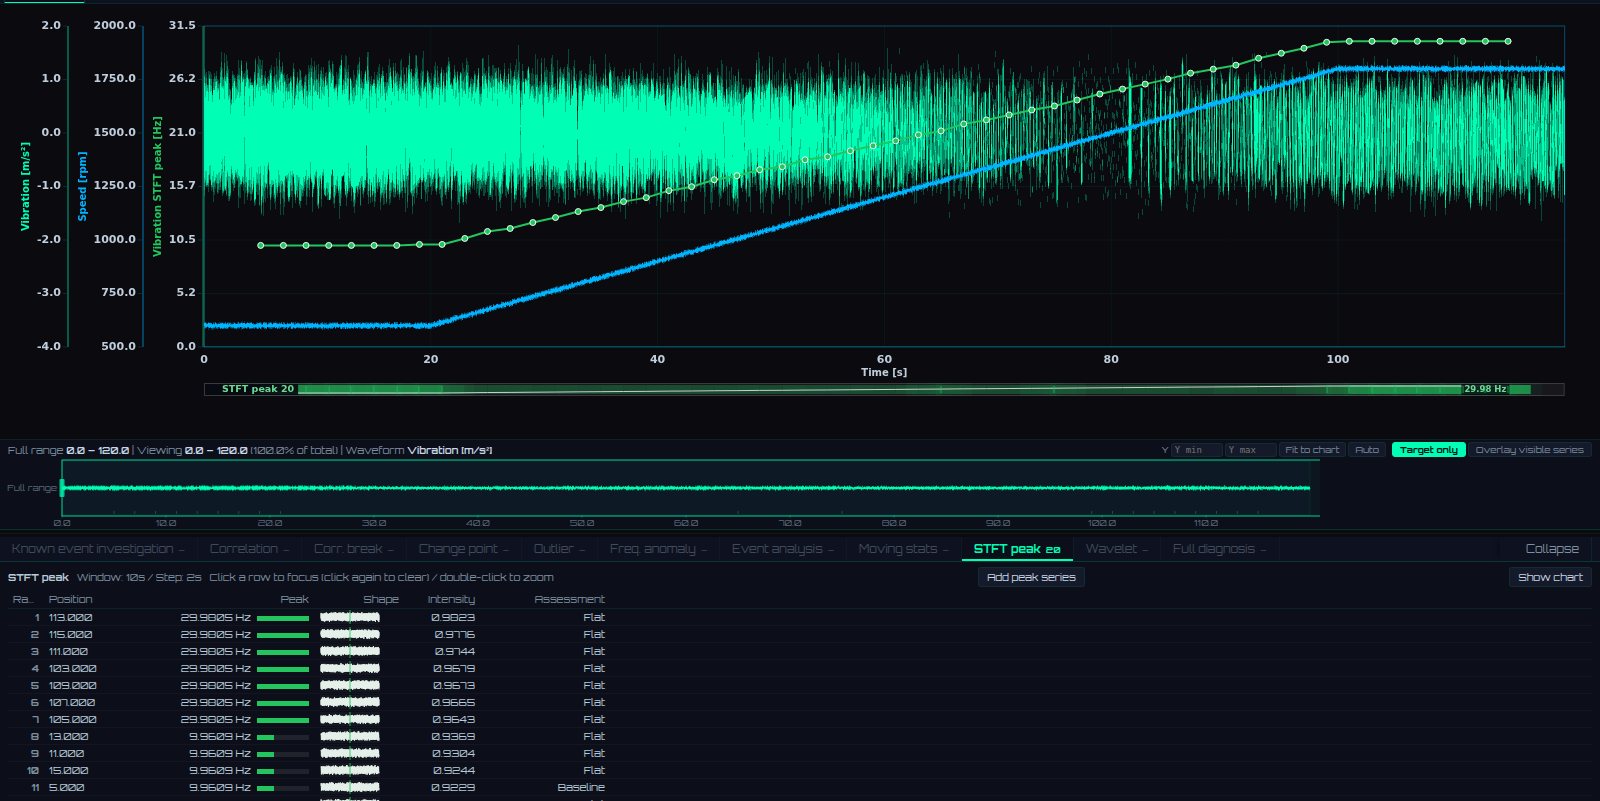
Task: Switch to the Full diagnosis tab
Action: 1219,549
